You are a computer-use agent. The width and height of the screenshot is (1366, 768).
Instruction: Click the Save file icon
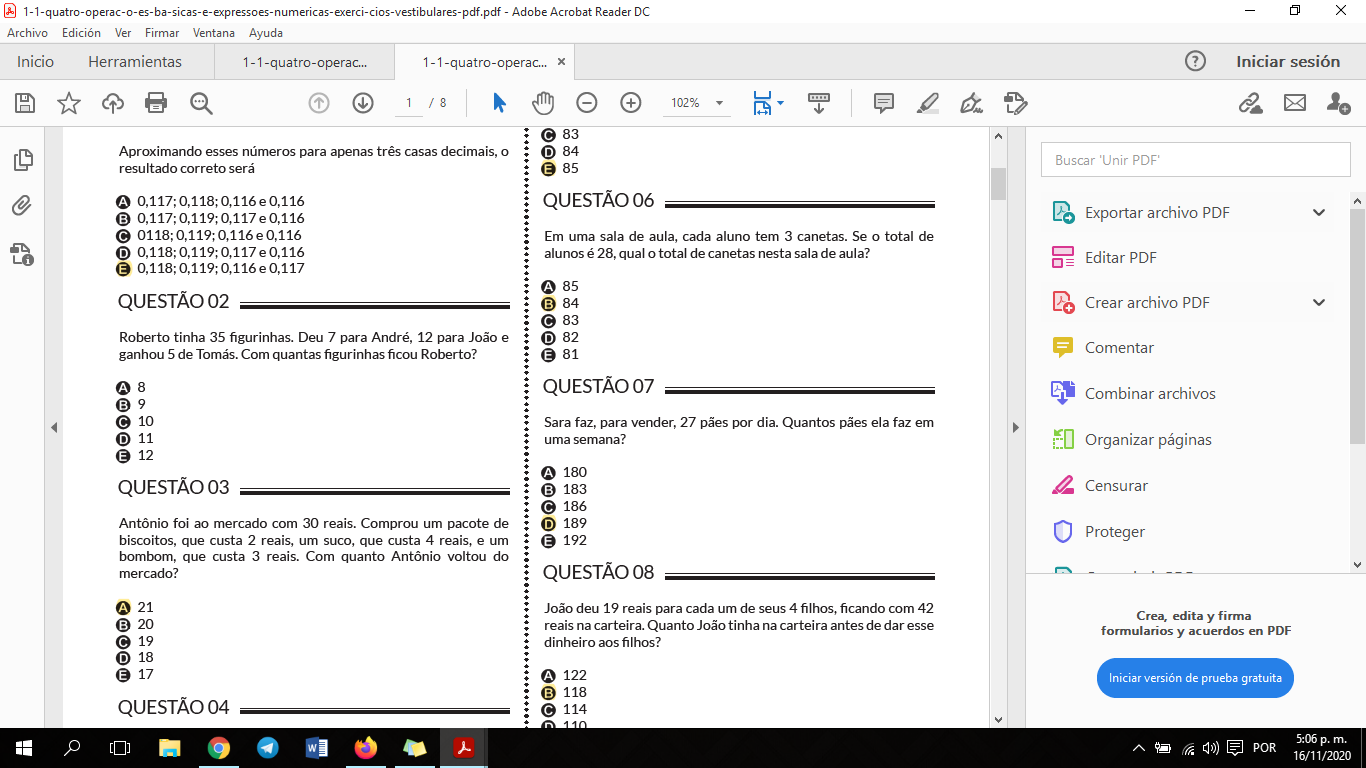pyautogui.click(x=25, y=103)
